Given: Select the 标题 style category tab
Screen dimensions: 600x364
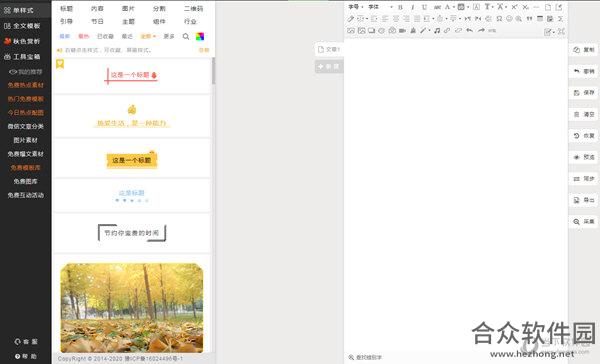Looking at the screenshot, I should coord(66,8).
